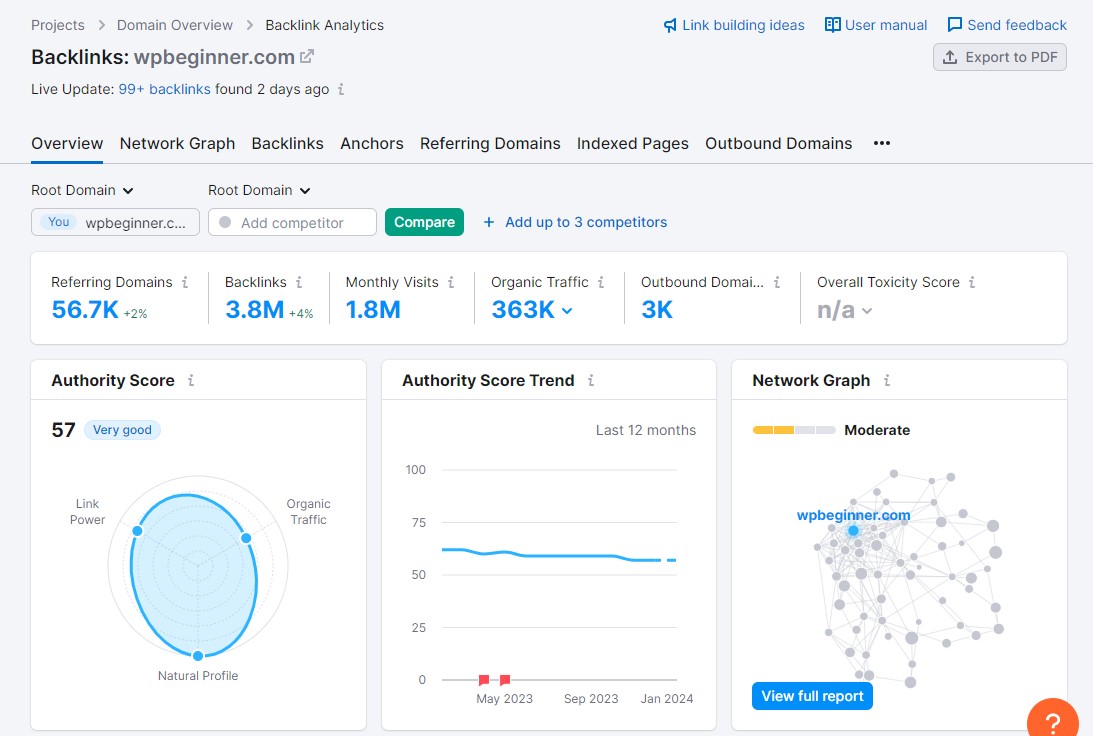This screenshot has height=736, width=1093.
Task: Click the Export to PDF button
Action: click(x=1000, y=57)
